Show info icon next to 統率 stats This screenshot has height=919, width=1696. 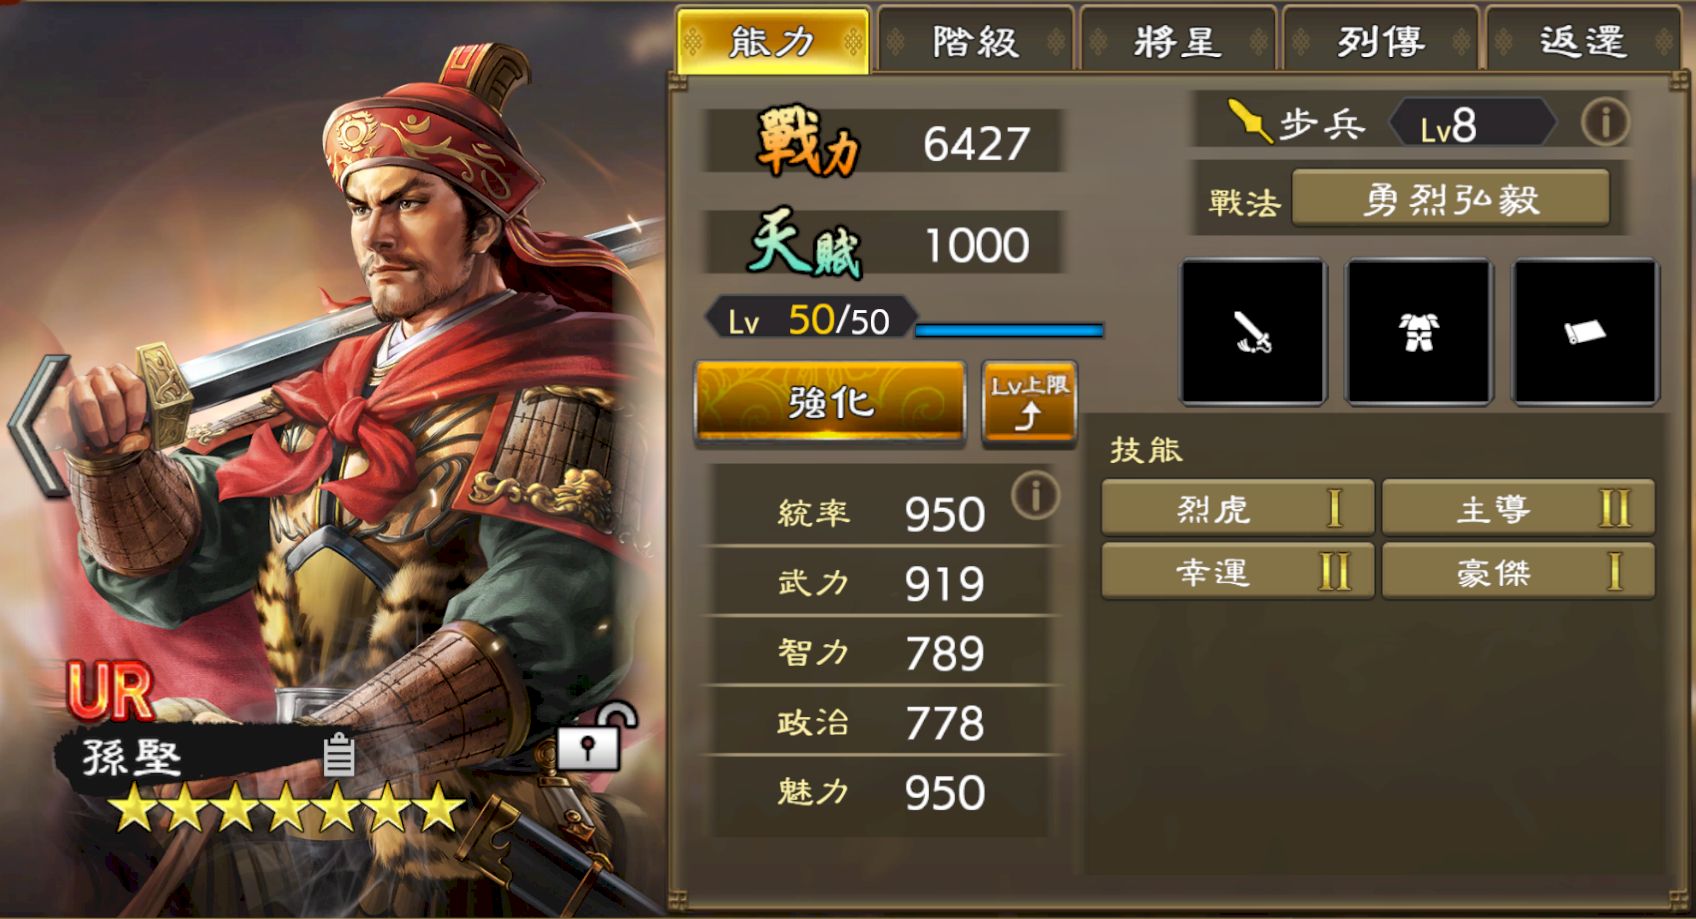click(x=1035, y=495)
